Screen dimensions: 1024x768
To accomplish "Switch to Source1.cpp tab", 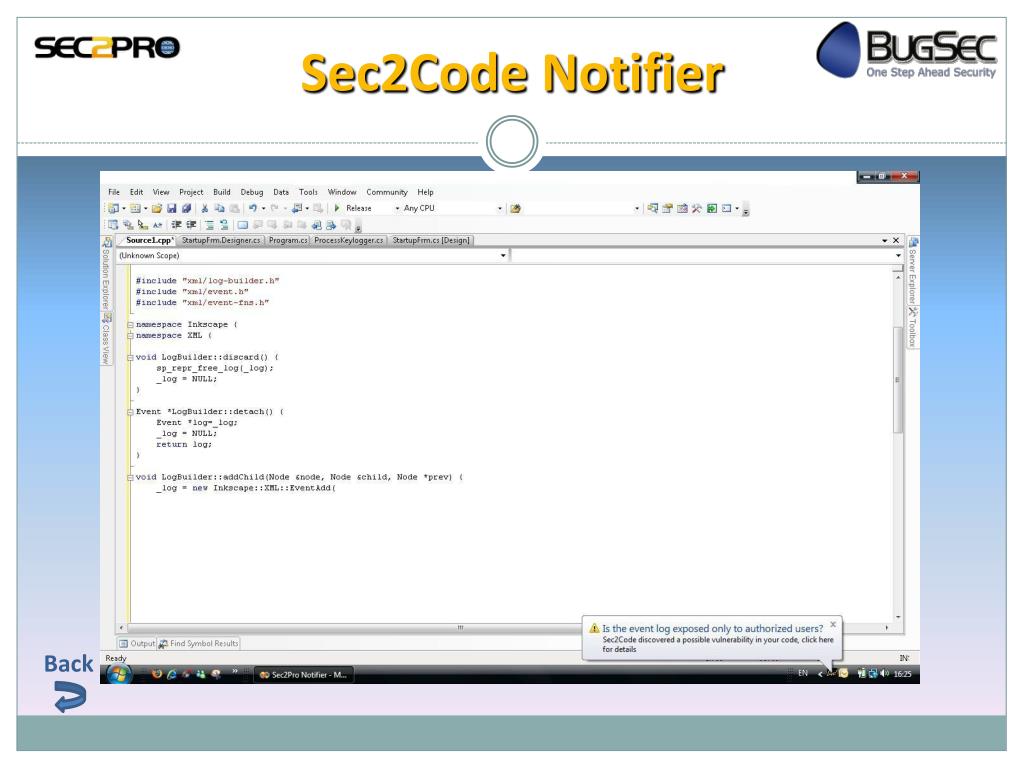I will [150, 240].
